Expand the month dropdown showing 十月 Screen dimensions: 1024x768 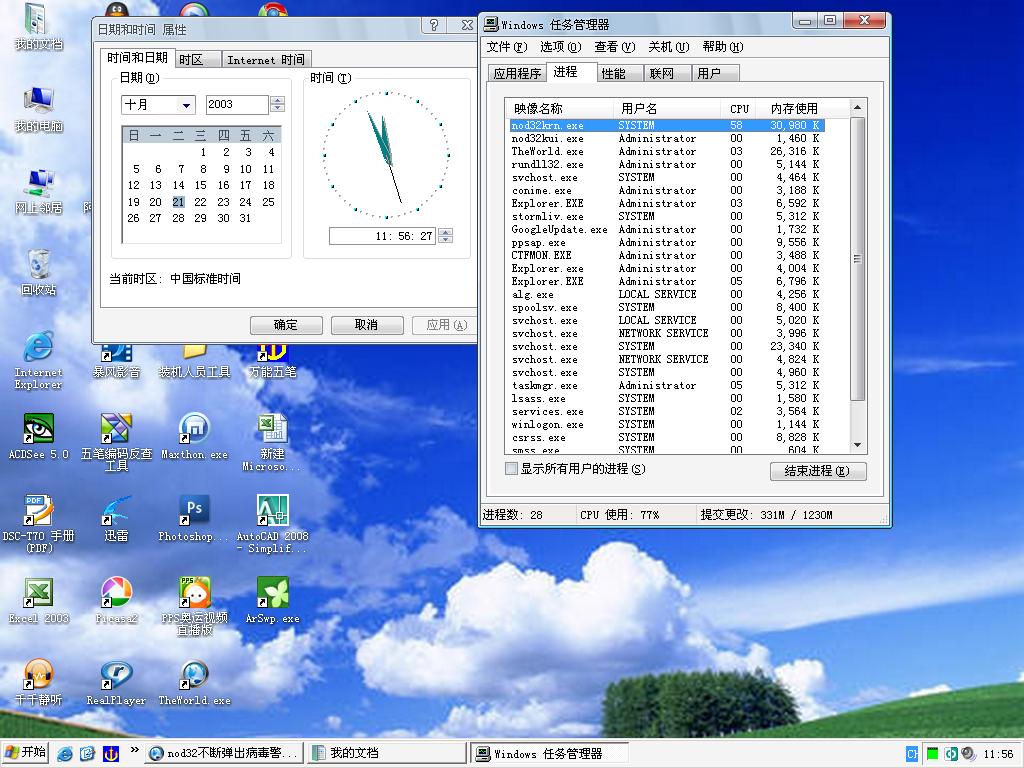click(186, 105)
